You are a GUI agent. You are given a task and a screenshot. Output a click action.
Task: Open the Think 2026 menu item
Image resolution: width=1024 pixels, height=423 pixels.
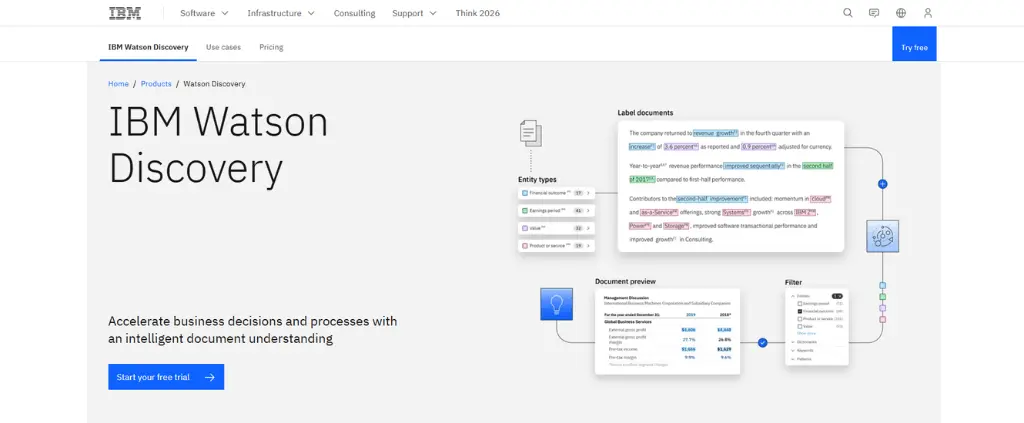(477, 13)
